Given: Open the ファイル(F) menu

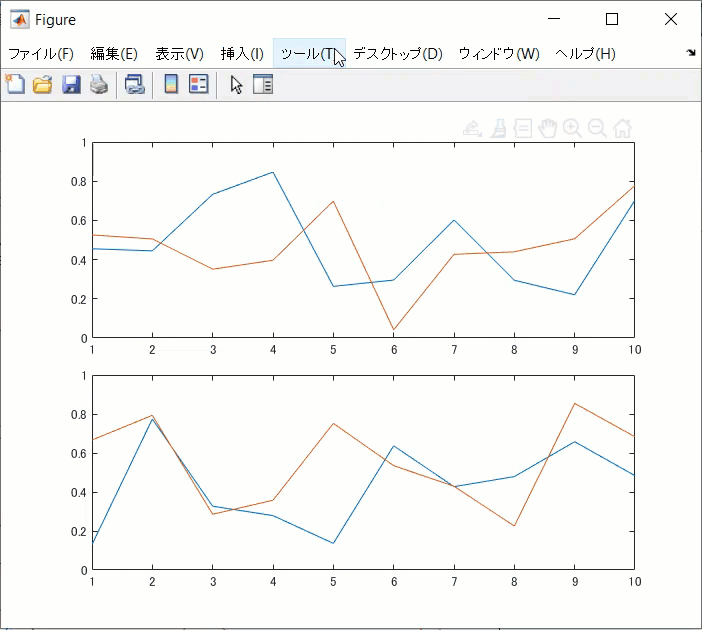Looking at the screenshot, I should click(x=41, y=54).
